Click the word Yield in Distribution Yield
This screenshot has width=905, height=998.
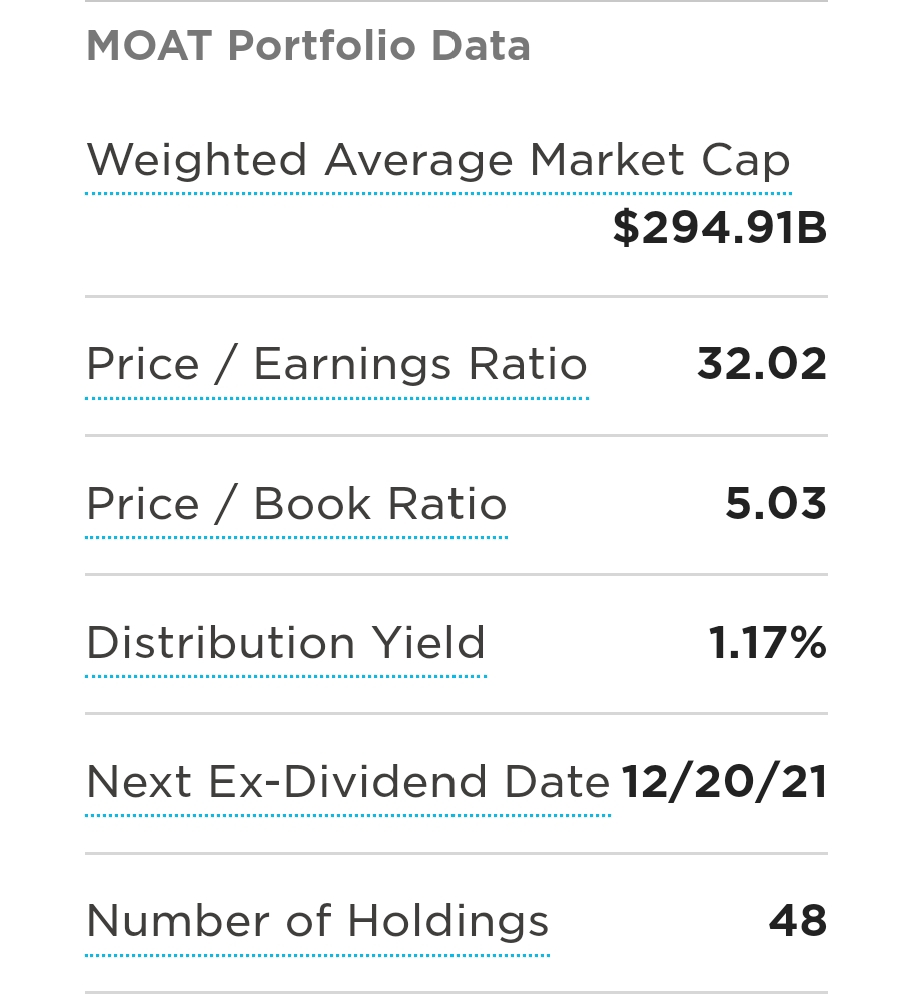tap(429, 642)
